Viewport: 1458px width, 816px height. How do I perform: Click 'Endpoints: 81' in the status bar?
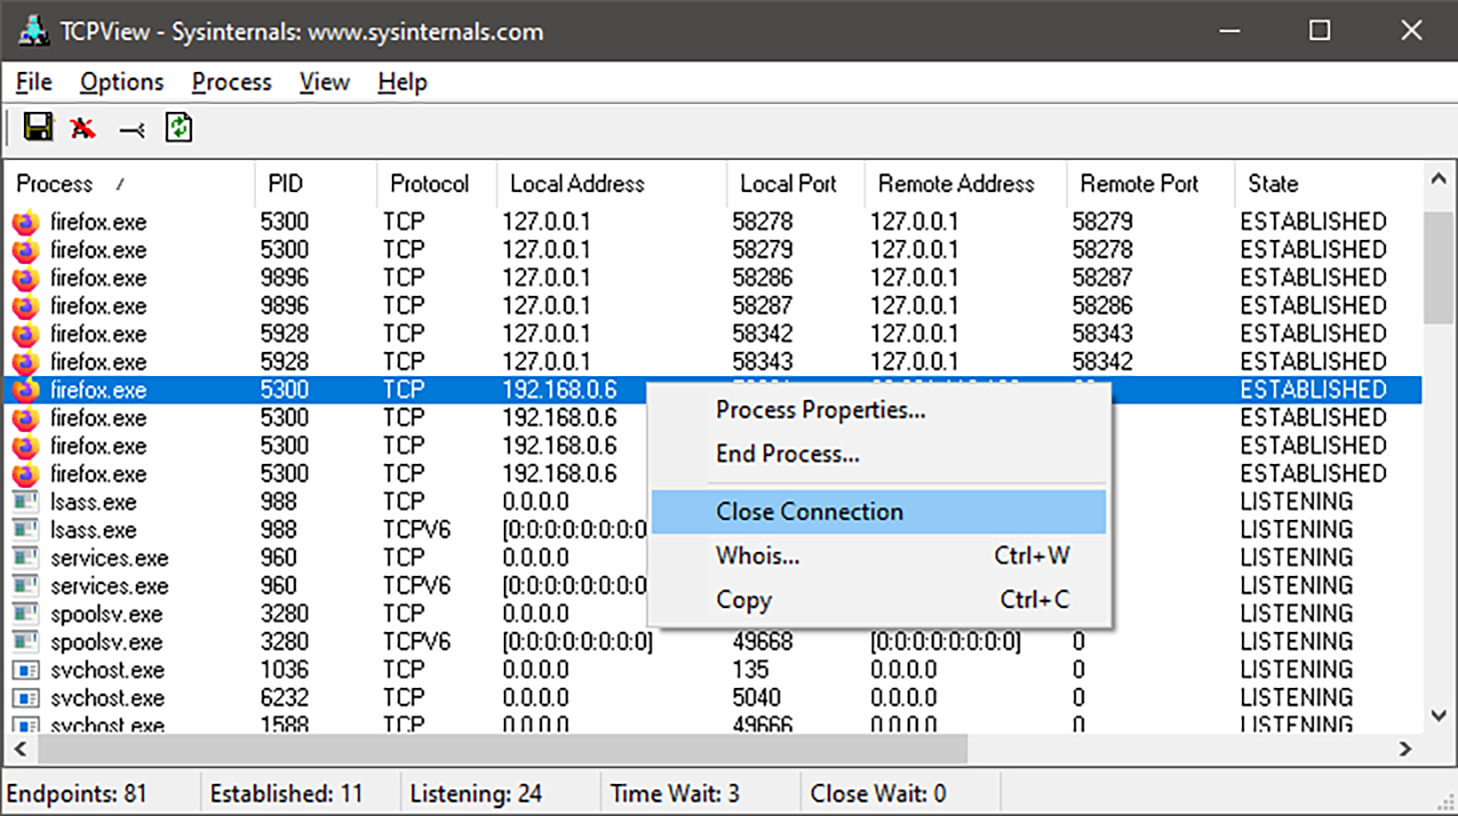tap(77, 794)
